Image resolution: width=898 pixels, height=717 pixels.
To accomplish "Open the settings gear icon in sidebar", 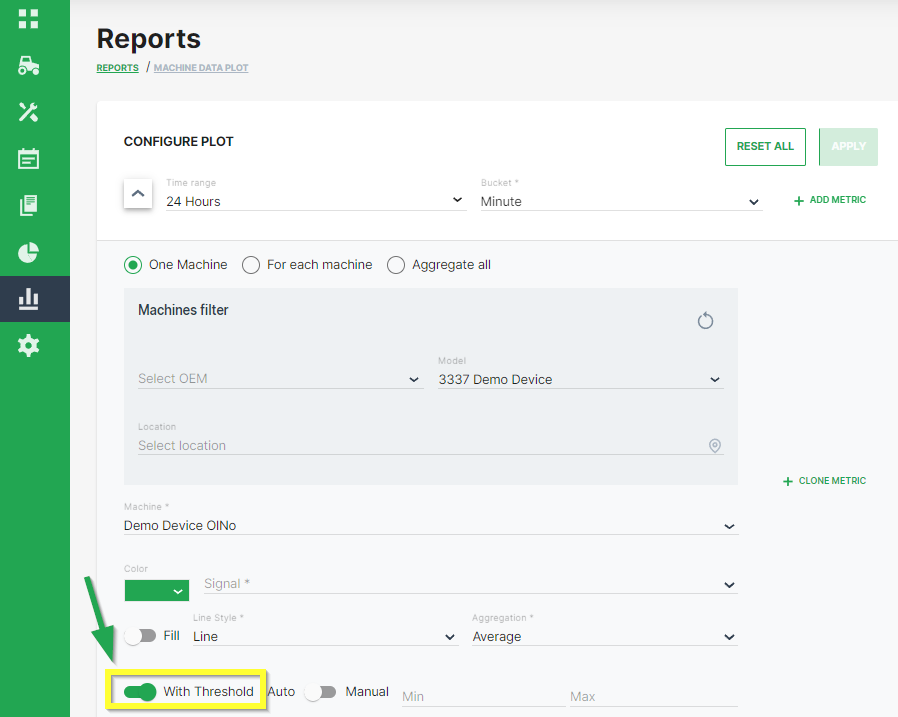I will point(28,346).
